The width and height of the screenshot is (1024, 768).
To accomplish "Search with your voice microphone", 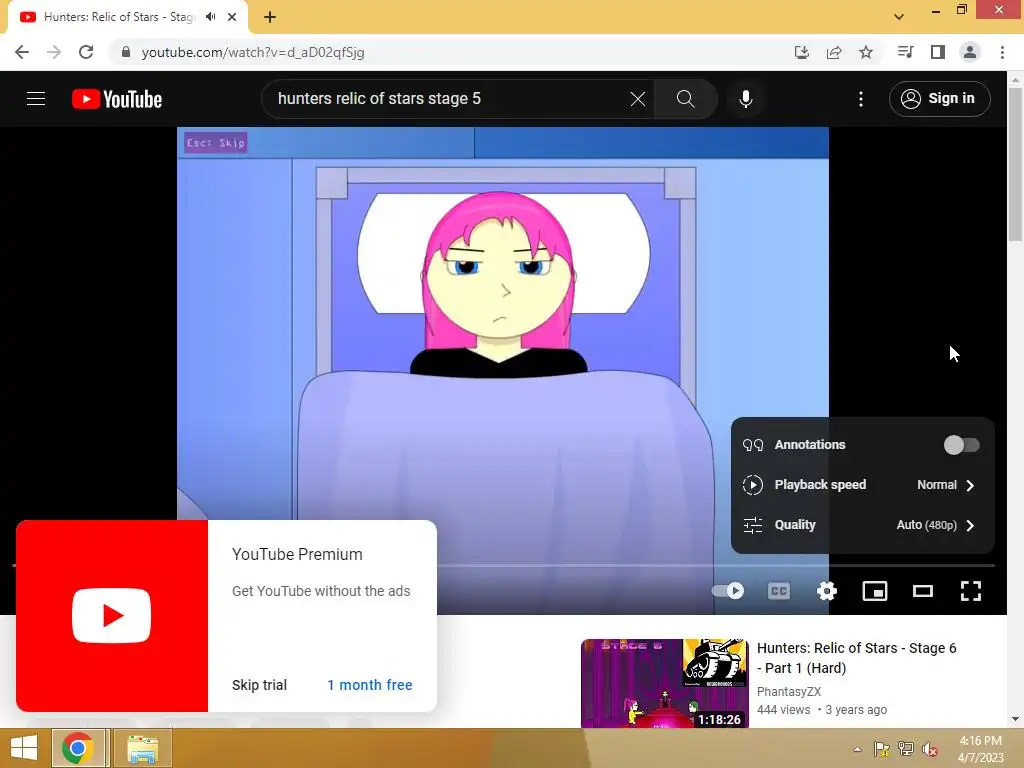I will click(745, 99).
